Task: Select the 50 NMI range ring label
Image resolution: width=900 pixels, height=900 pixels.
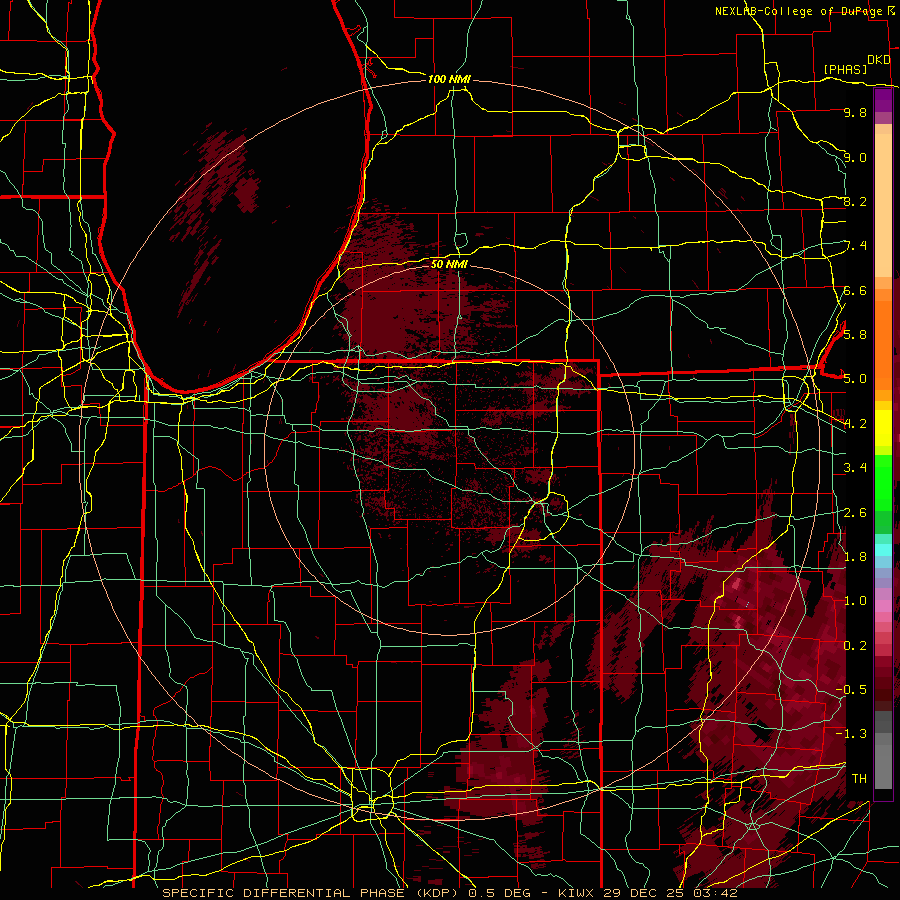Action: 449,264
